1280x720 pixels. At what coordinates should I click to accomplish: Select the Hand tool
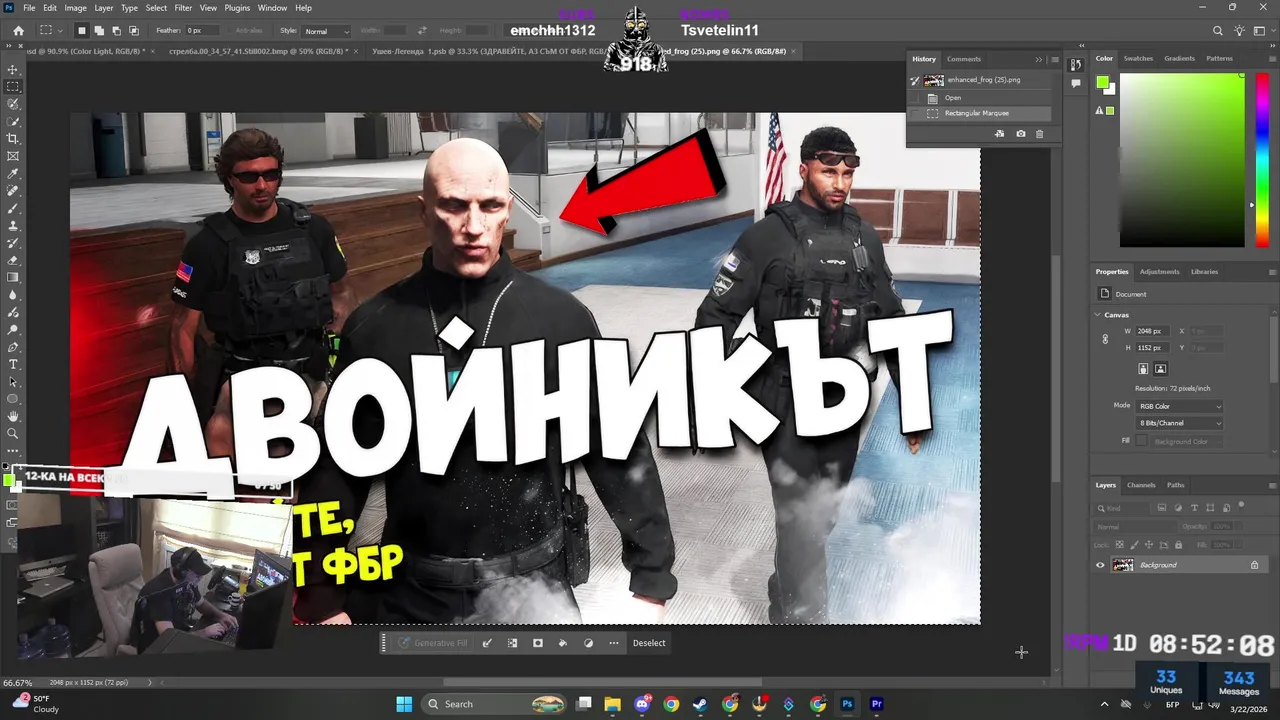pyautogui.click(x=13, y=416)
